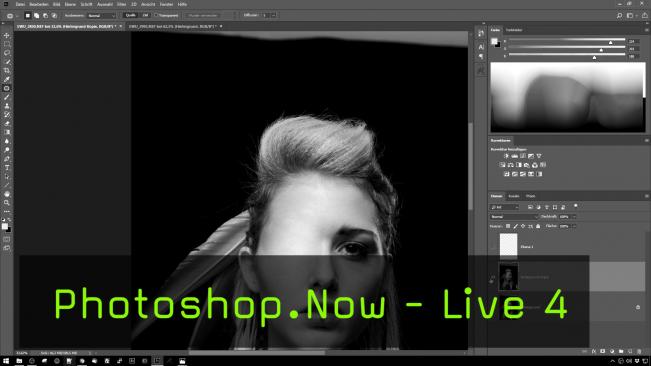
Task: Select the Type tool
Action: tap(7, 168)
